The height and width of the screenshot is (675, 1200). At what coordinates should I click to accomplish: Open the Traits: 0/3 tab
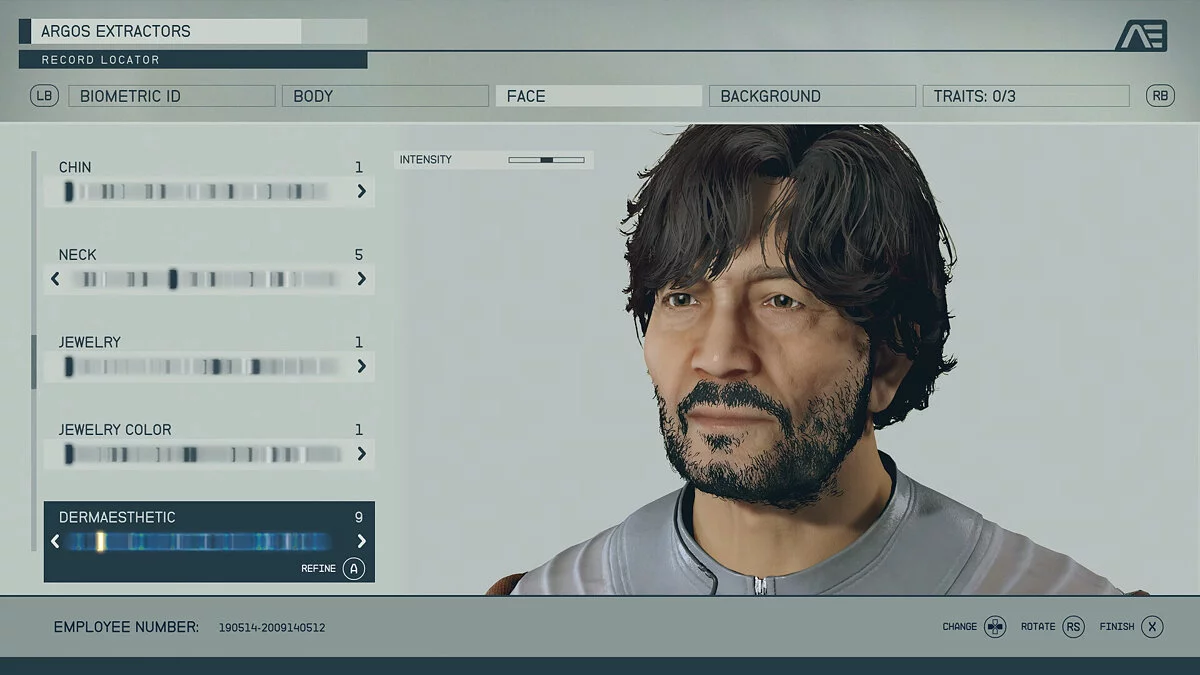click(1025, 96)
